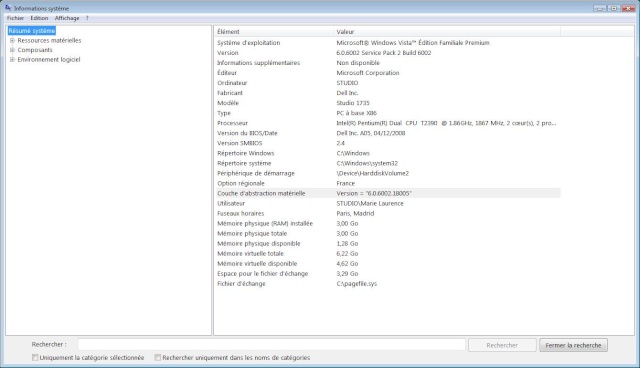Select the Couche d'abstraction matérielle row

pos(387,193)
